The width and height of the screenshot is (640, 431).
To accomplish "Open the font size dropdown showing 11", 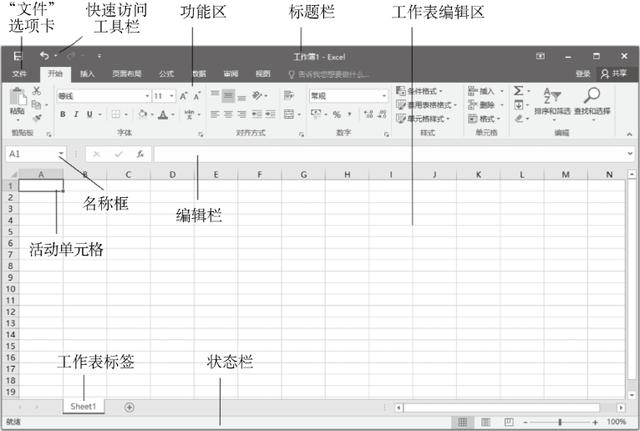I will coord(172,96).
